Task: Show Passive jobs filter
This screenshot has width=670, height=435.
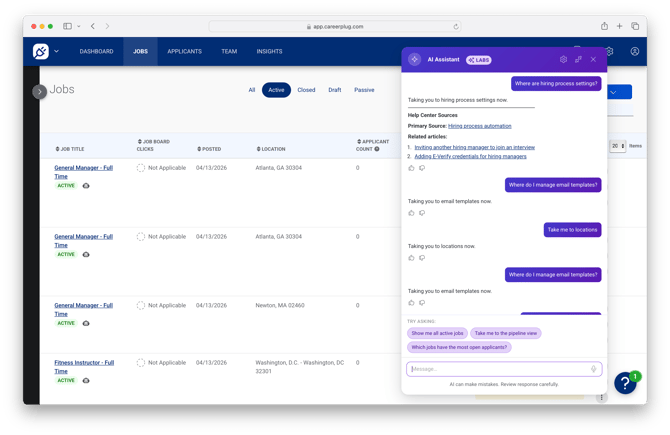Action: click(364, 90)
